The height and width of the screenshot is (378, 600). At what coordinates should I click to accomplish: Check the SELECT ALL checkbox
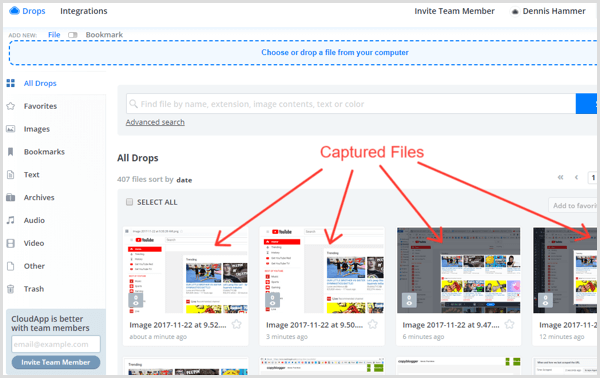(x=129, y=202)
